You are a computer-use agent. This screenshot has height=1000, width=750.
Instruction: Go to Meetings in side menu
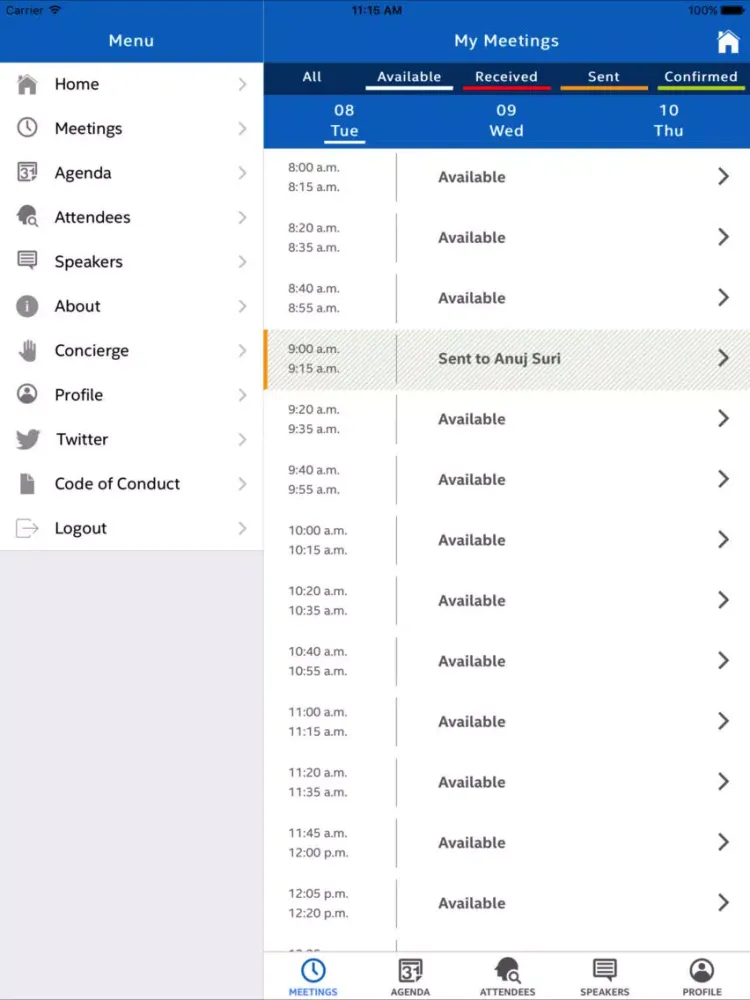click(88, 129)
